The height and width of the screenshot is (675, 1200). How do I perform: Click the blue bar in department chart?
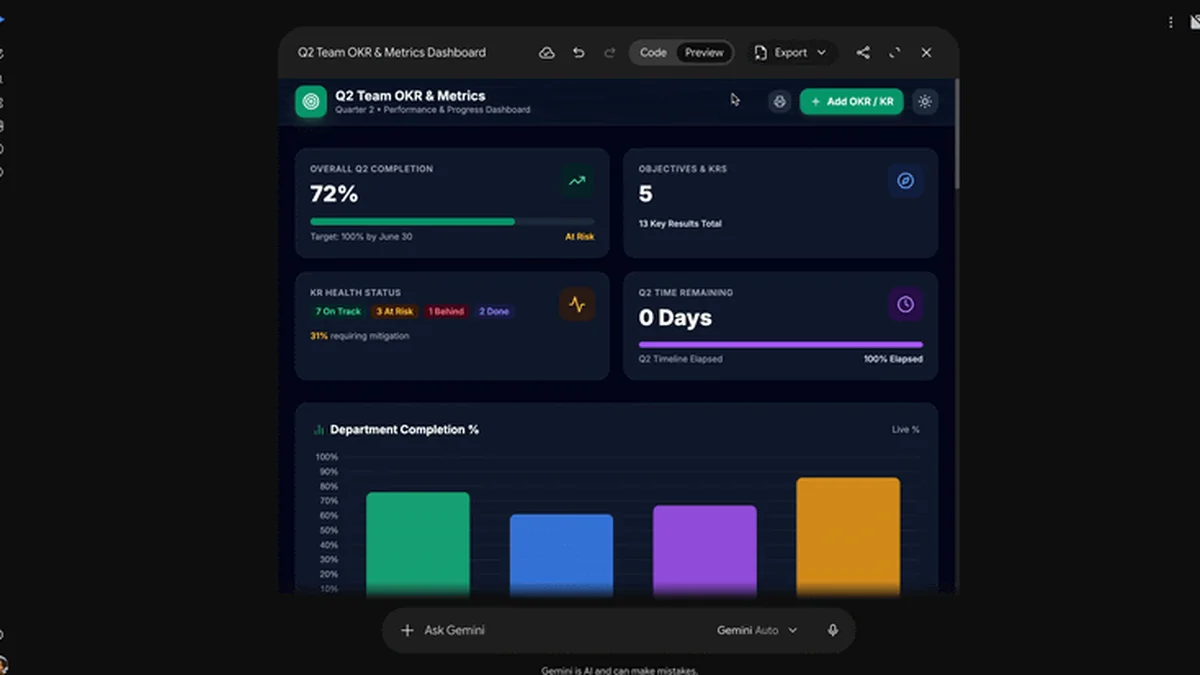pyautogui.click(x=561, y=554)
